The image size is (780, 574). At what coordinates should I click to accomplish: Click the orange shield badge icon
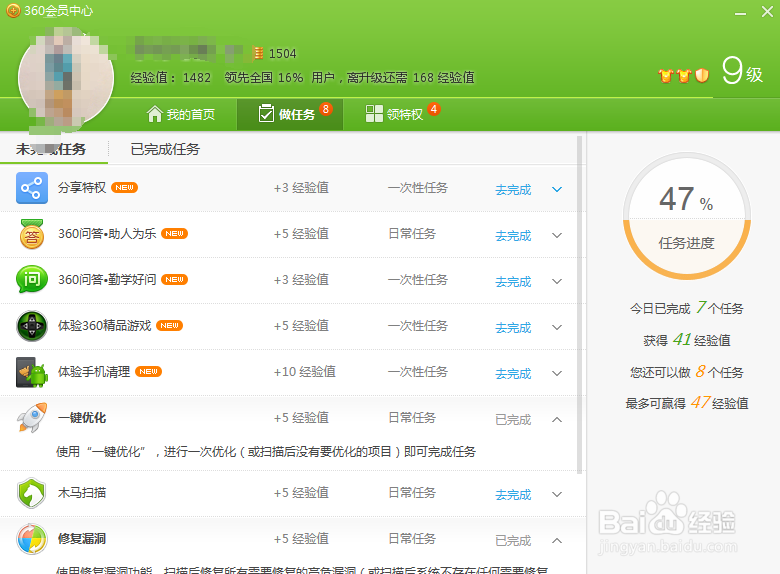pos(702,76)
